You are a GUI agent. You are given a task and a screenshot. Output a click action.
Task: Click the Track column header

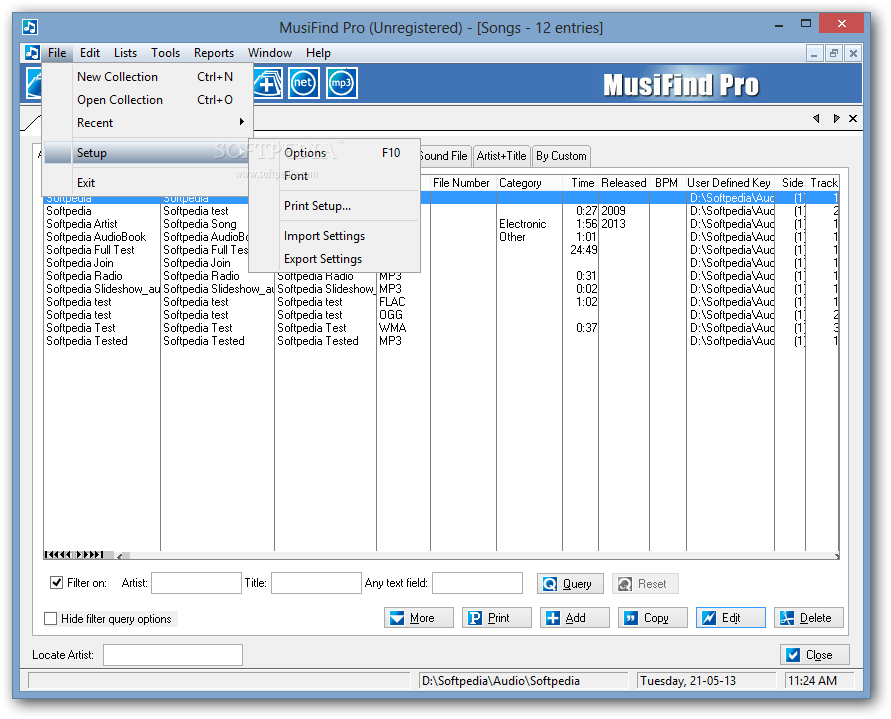pyautogui.click(x=823, y=183)
